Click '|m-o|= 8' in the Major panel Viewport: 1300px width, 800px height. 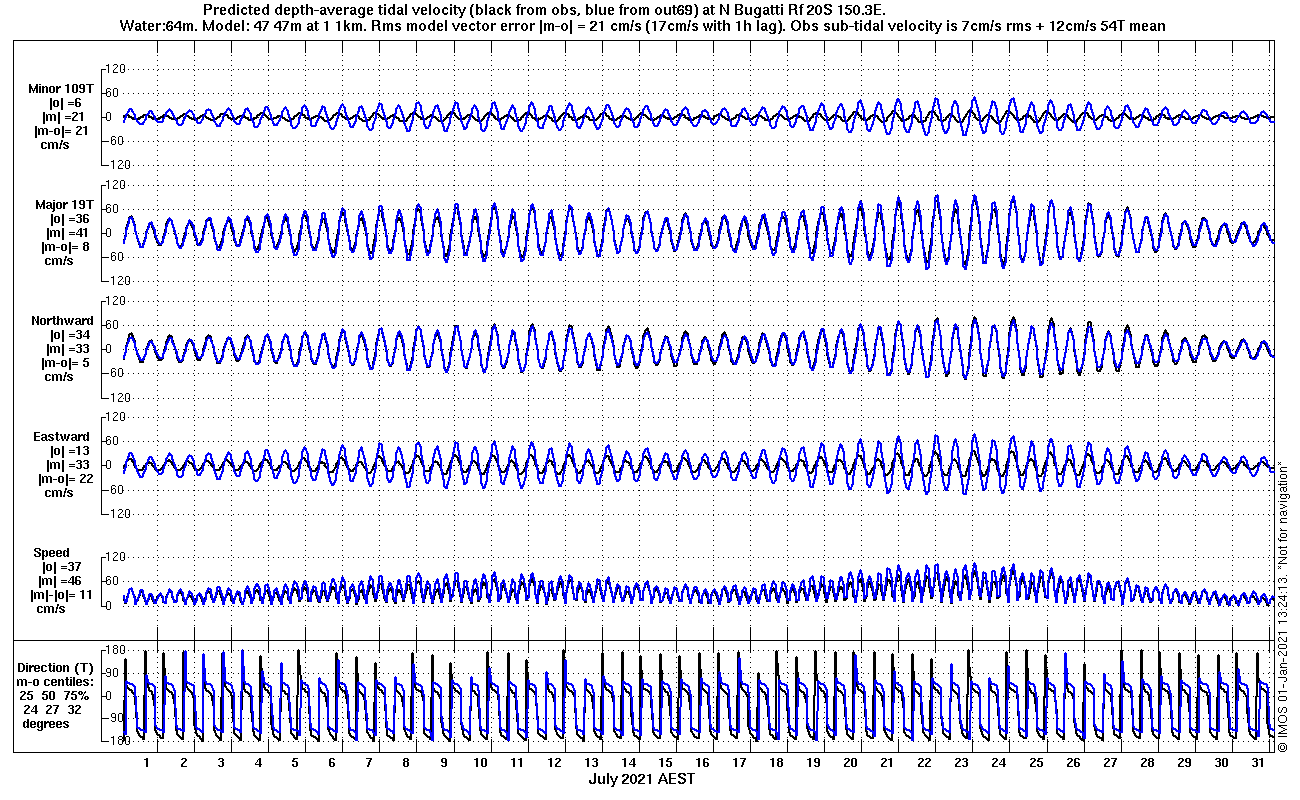[x=65, y=247]
